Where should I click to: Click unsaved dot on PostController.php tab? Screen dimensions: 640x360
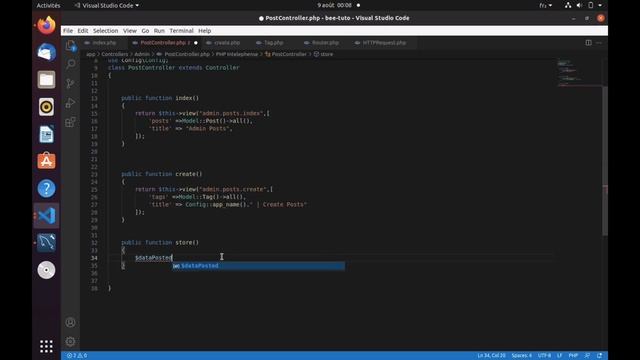coord(196,42)
